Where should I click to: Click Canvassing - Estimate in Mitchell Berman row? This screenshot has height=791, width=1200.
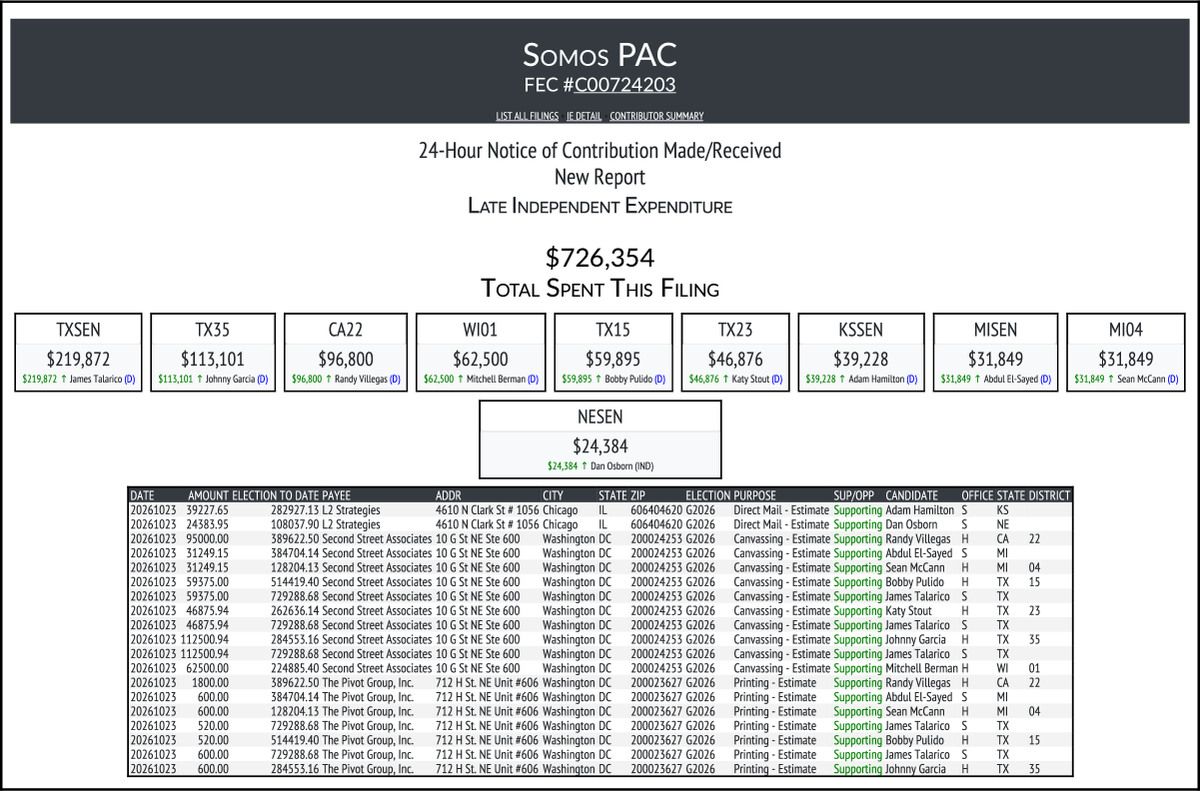pos(781,668)
